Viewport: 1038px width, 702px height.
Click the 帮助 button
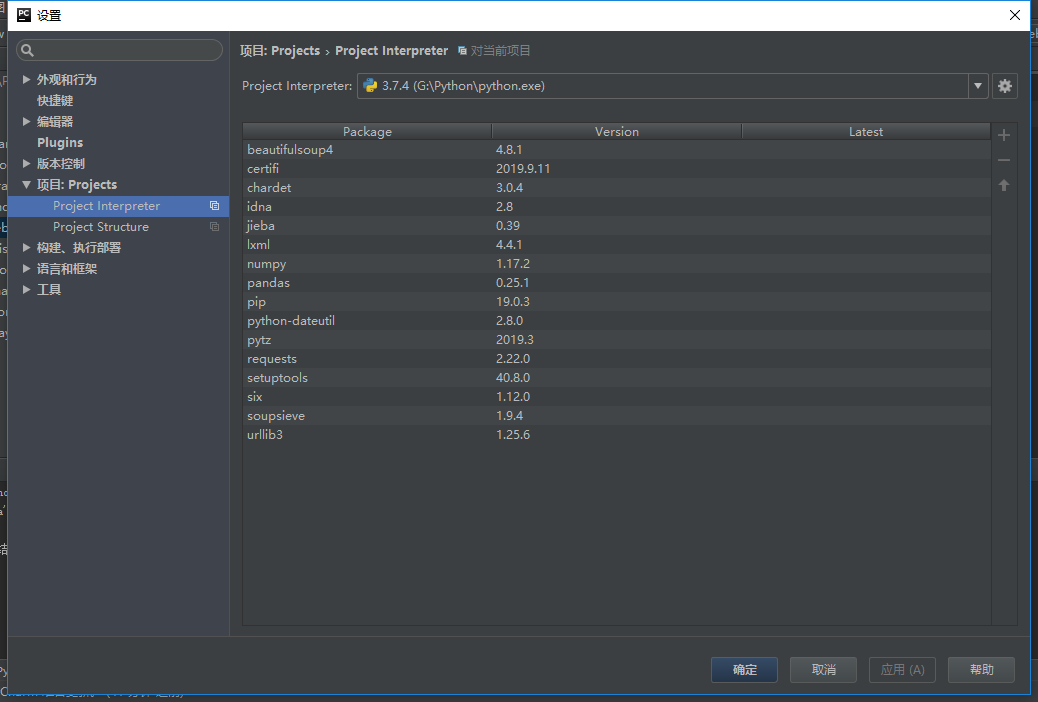click(981, 670)
